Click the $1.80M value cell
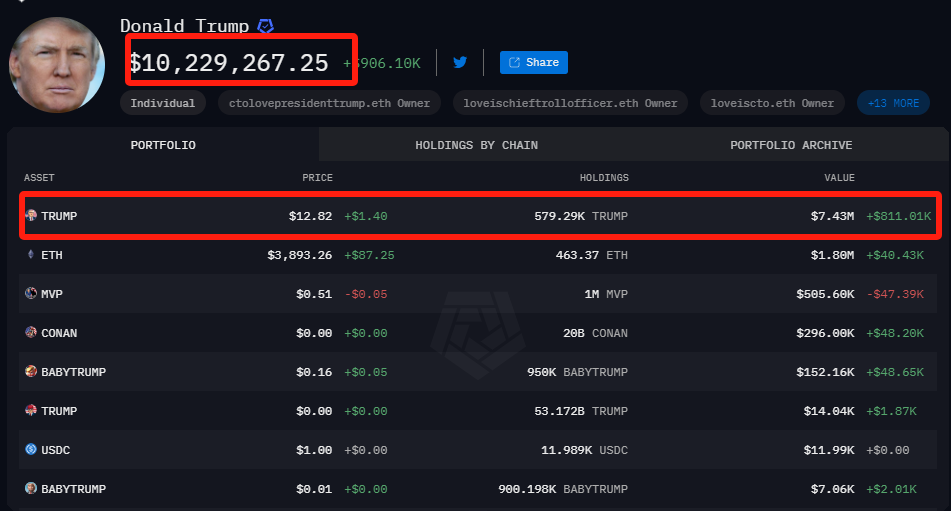 832,255
